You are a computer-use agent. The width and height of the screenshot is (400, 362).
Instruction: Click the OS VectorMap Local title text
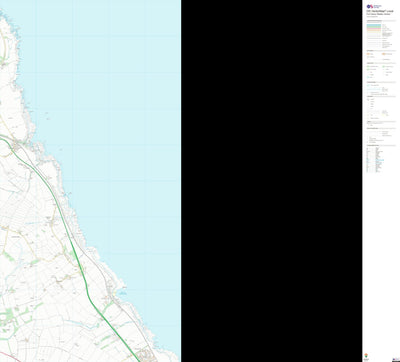[x=380, y=11]
